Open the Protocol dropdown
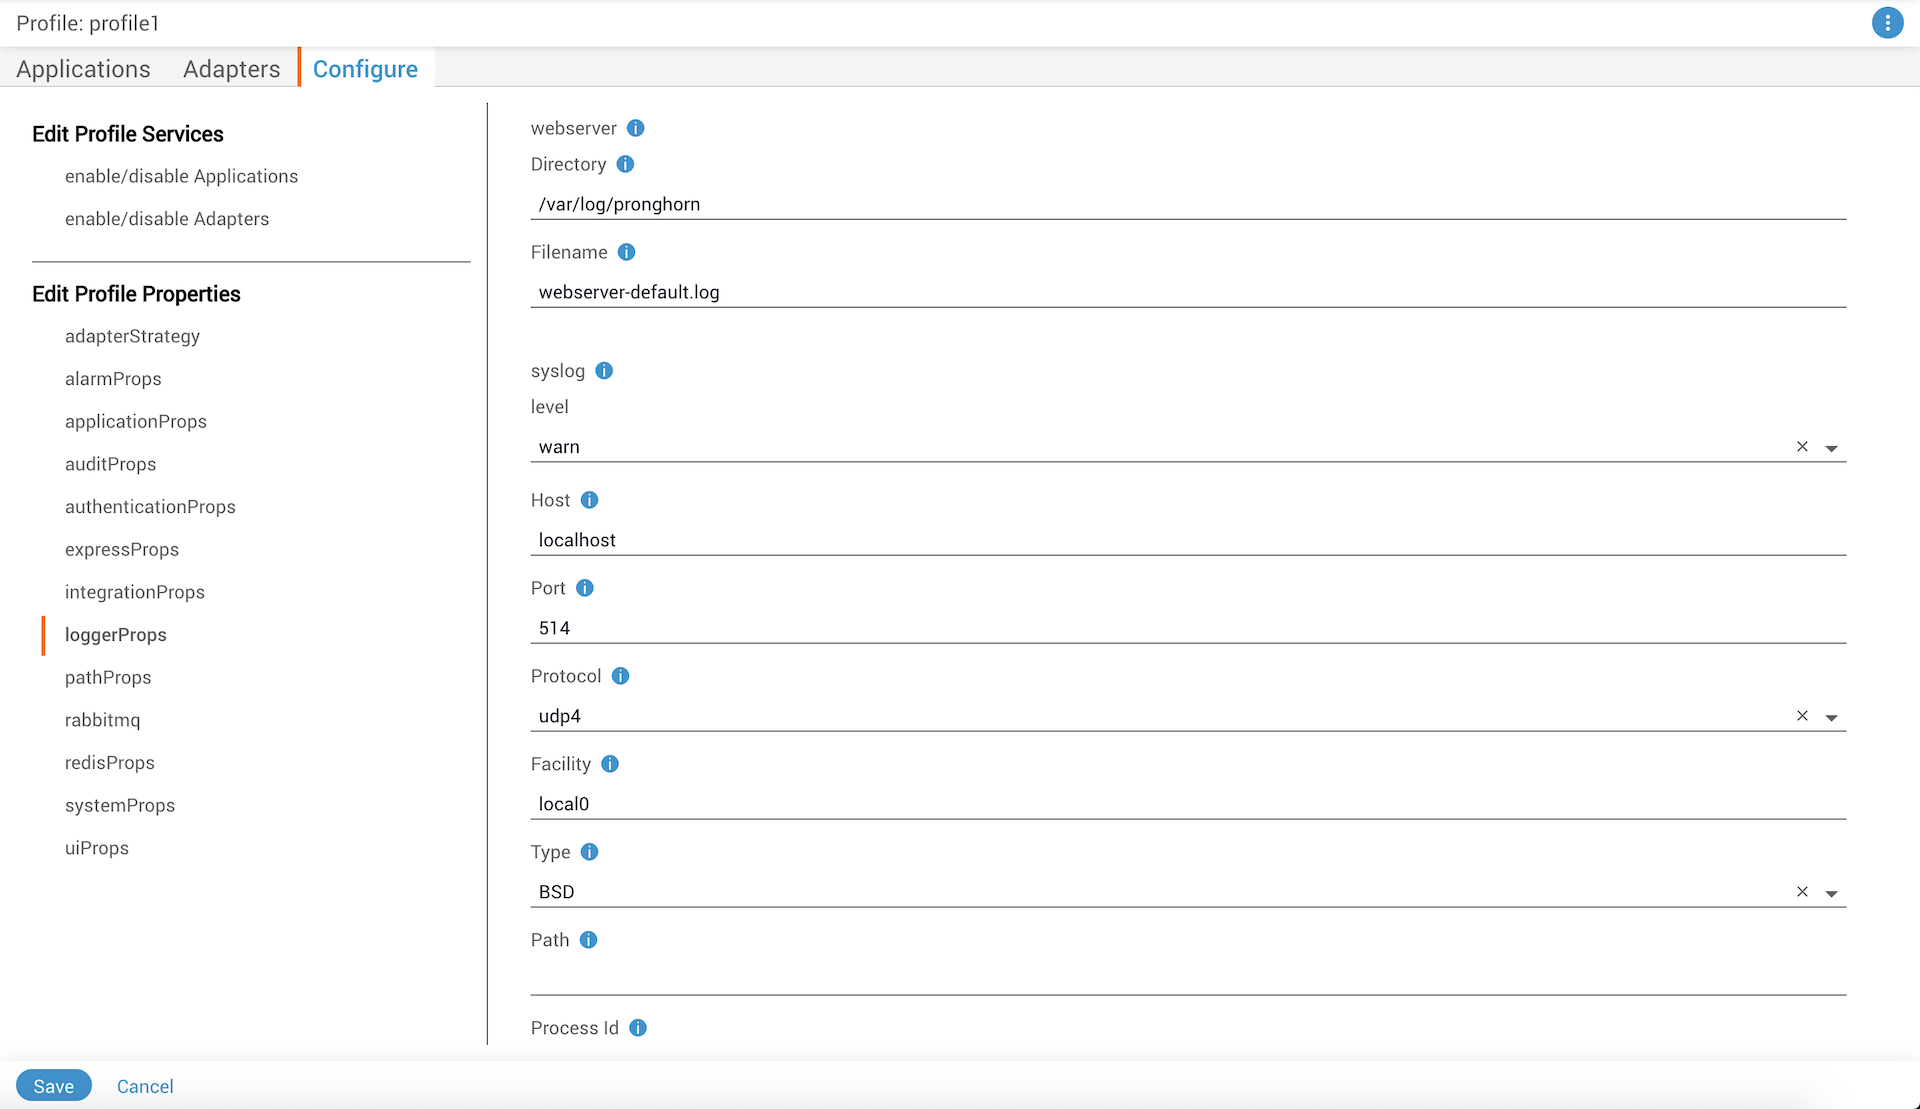The image size is (1920, 1109). [x=1833, y=716]
